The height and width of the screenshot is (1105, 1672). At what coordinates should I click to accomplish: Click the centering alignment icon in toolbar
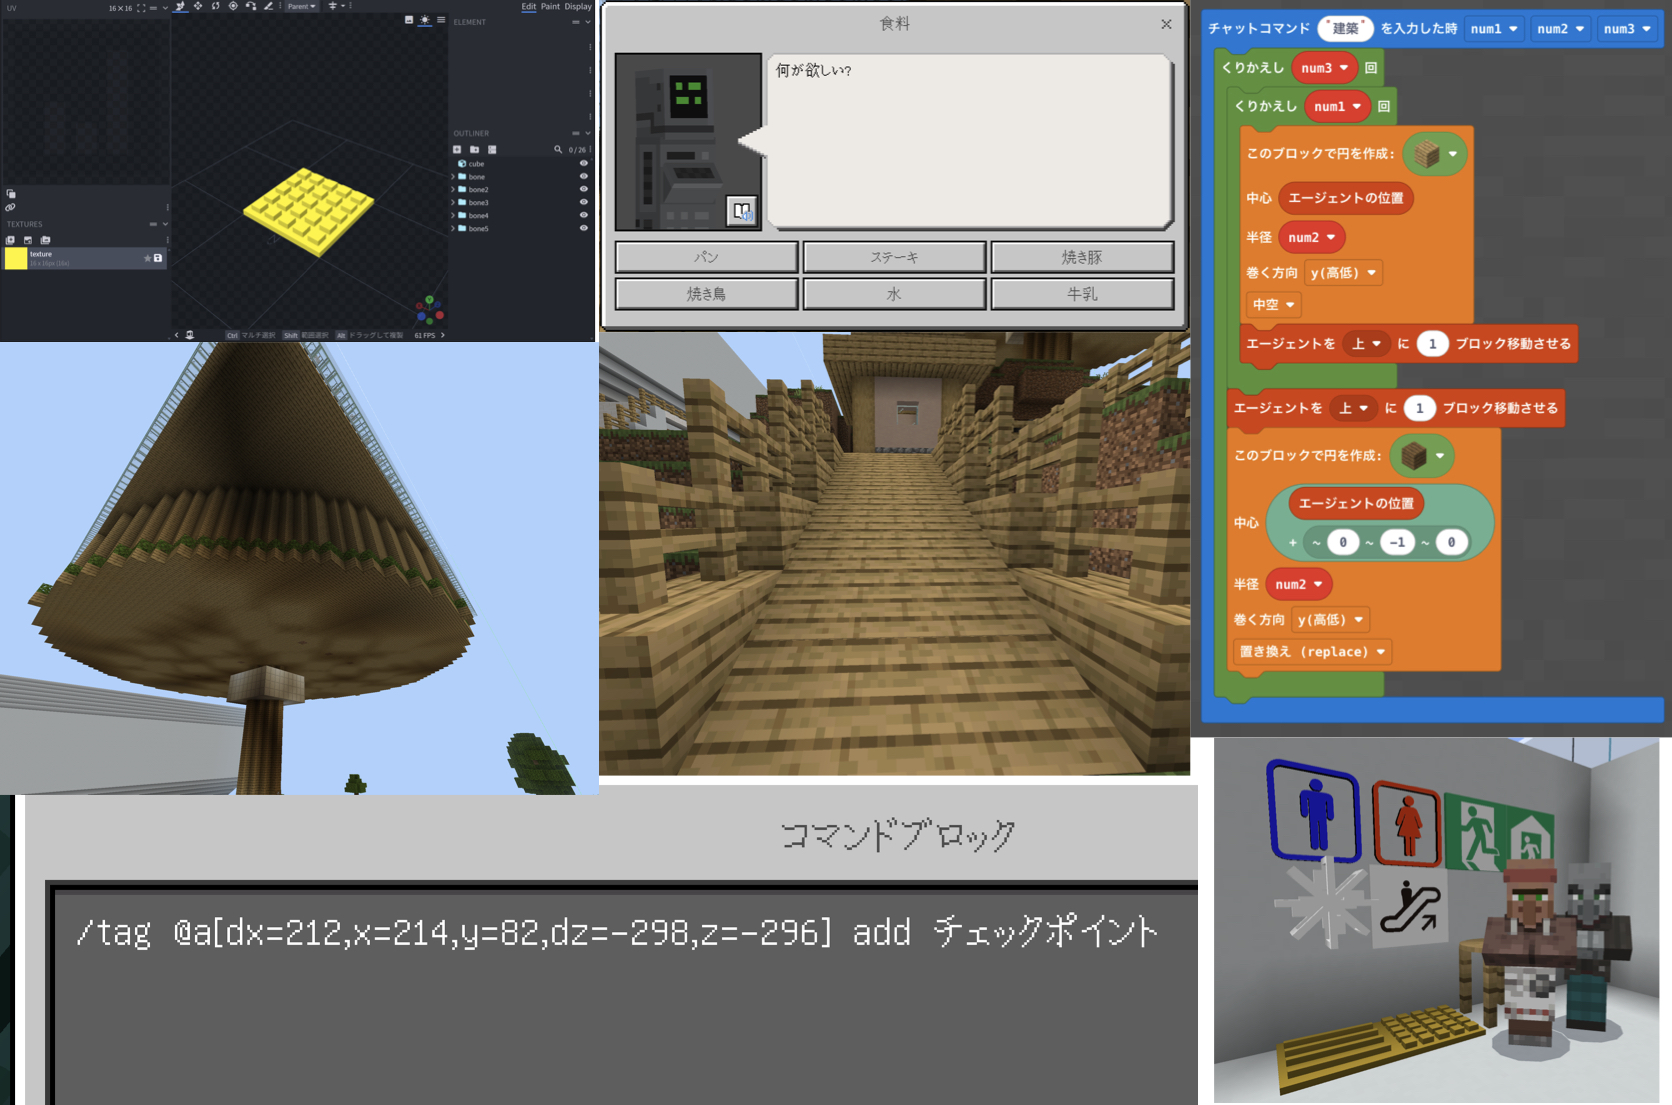pos(333,6)
